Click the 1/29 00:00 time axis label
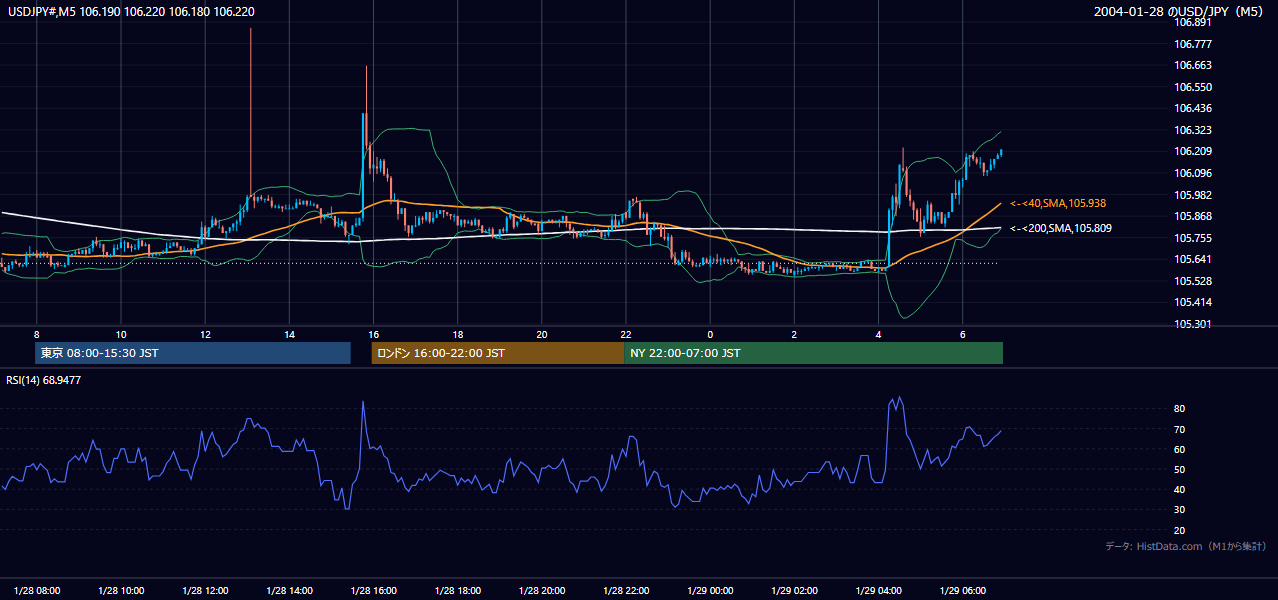The image size is (1278, 600). [710, 591]
